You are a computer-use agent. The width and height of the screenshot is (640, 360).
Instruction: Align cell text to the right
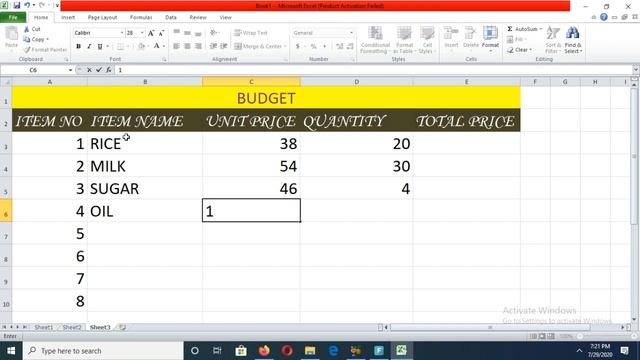click(x=198, y=46)
